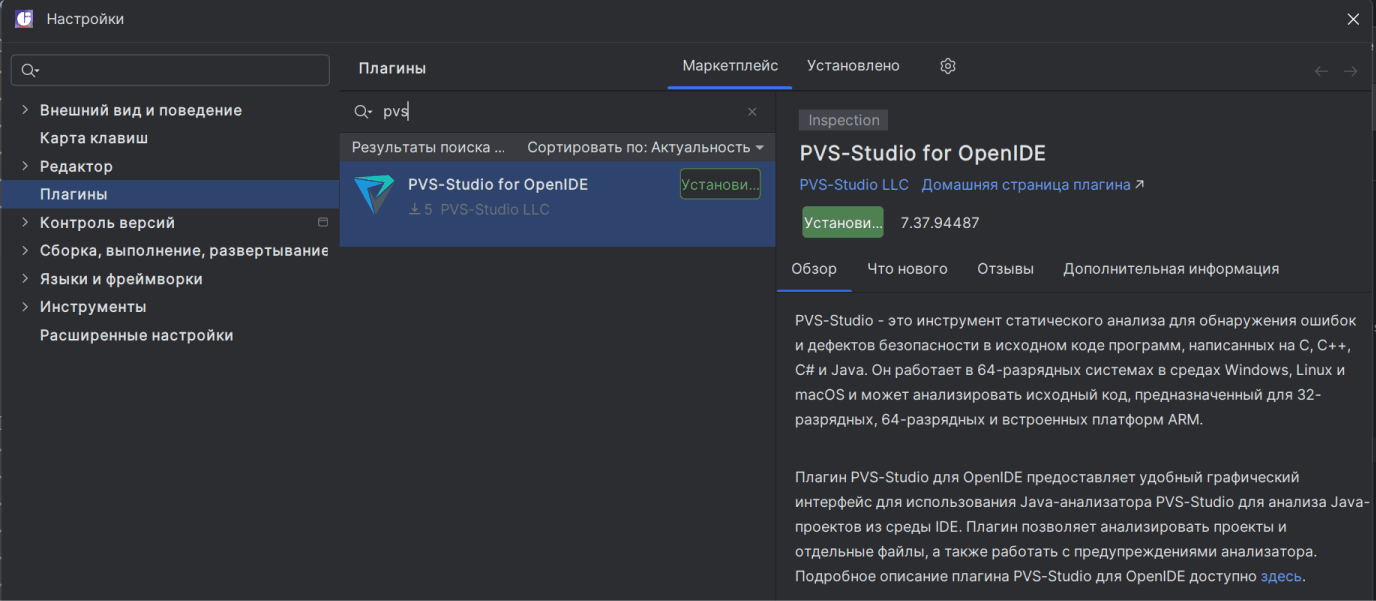Expand the Редактор settings section
This screenshot has height=601, width=1376.
pyautogui.click(x=25, y=166)
